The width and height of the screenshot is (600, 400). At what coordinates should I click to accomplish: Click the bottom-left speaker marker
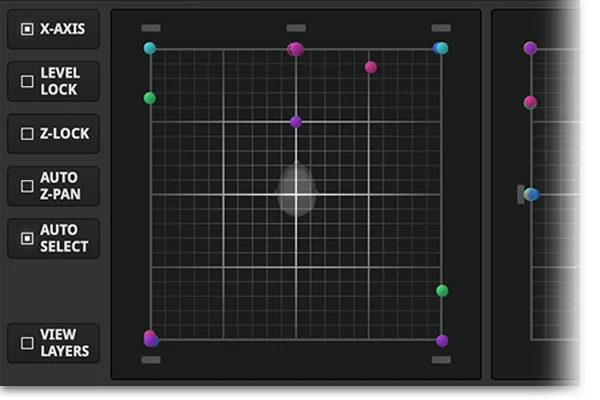(x=151, y=360)
